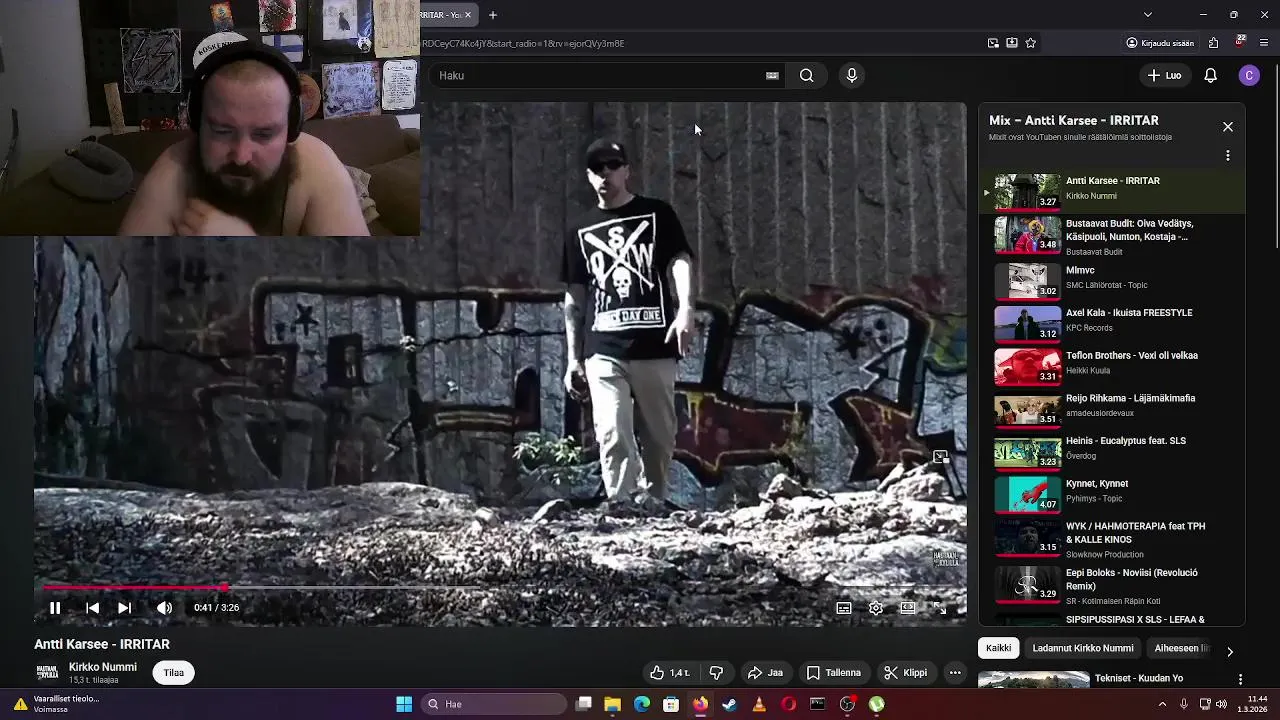The height and width of the screenshot is (720, 1280).
Task: Click the video progress bar
Action: click(500, 588)
